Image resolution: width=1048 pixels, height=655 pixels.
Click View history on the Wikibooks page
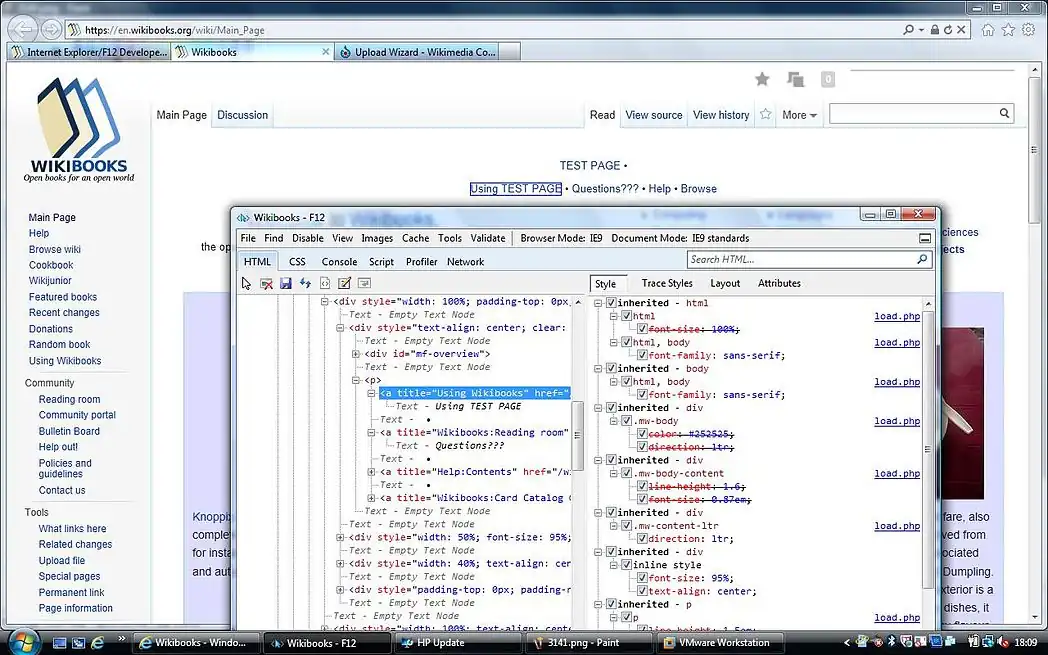click(x=721, y=115)
